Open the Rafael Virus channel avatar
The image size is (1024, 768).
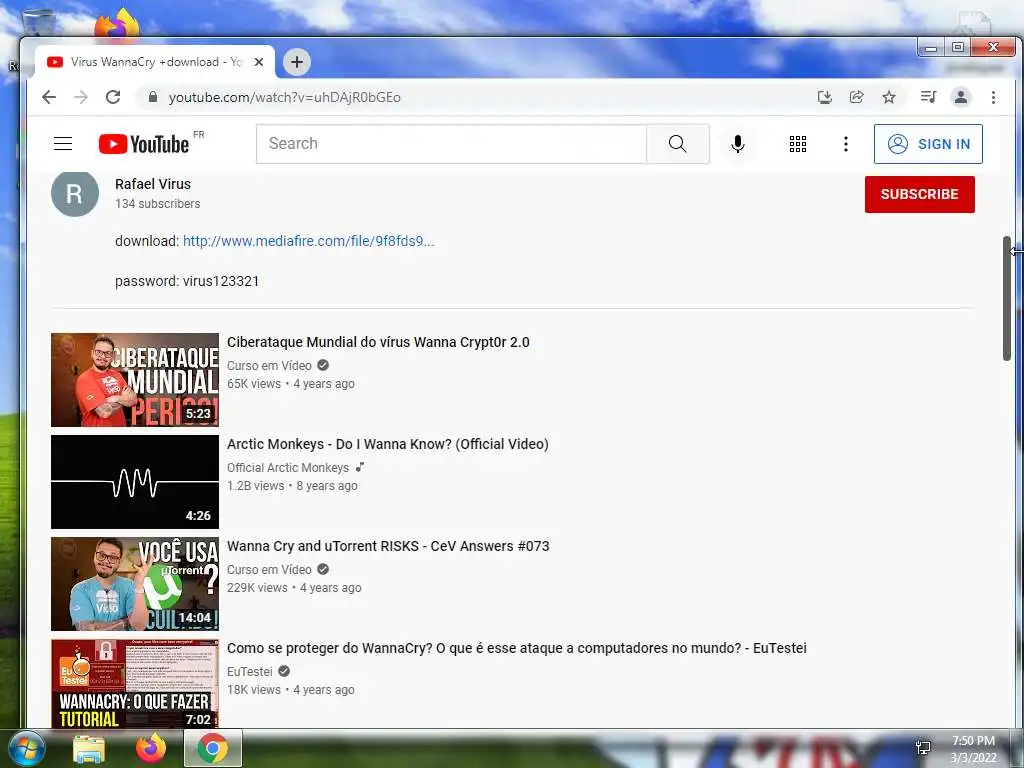[x=75, y=193]
